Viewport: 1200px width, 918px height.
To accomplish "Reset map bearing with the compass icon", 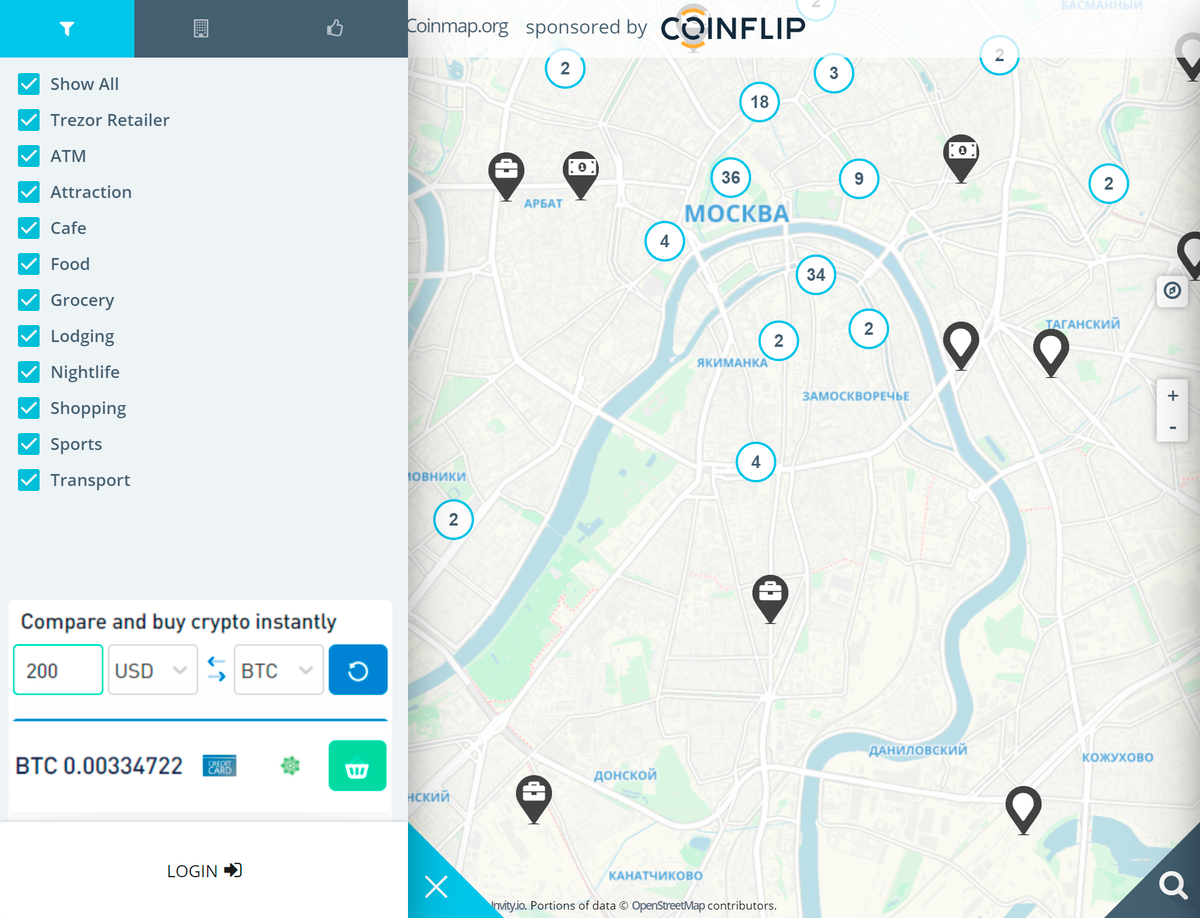I will tap(1172, 291).
